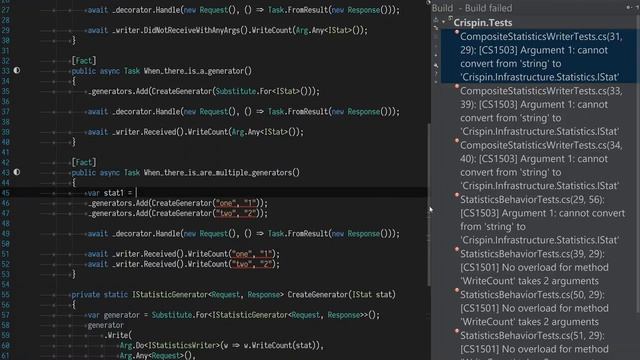The height and width of the screenshot is (360, 640).
Task: Click 'generator' identifier on line 58
Action: point(106,325)
